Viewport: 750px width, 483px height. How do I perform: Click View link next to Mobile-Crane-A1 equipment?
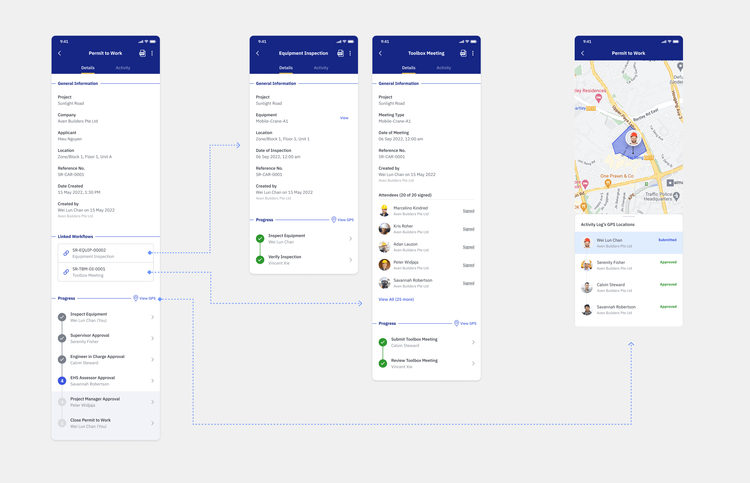[344, 118]
